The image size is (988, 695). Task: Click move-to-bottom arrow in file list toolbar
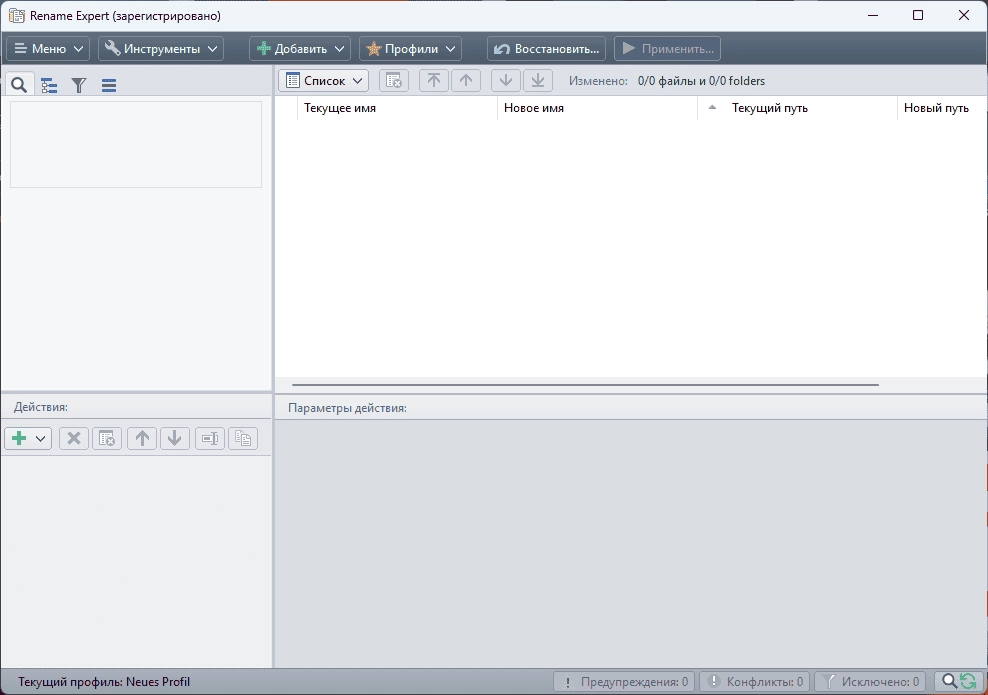coord(538,81)
